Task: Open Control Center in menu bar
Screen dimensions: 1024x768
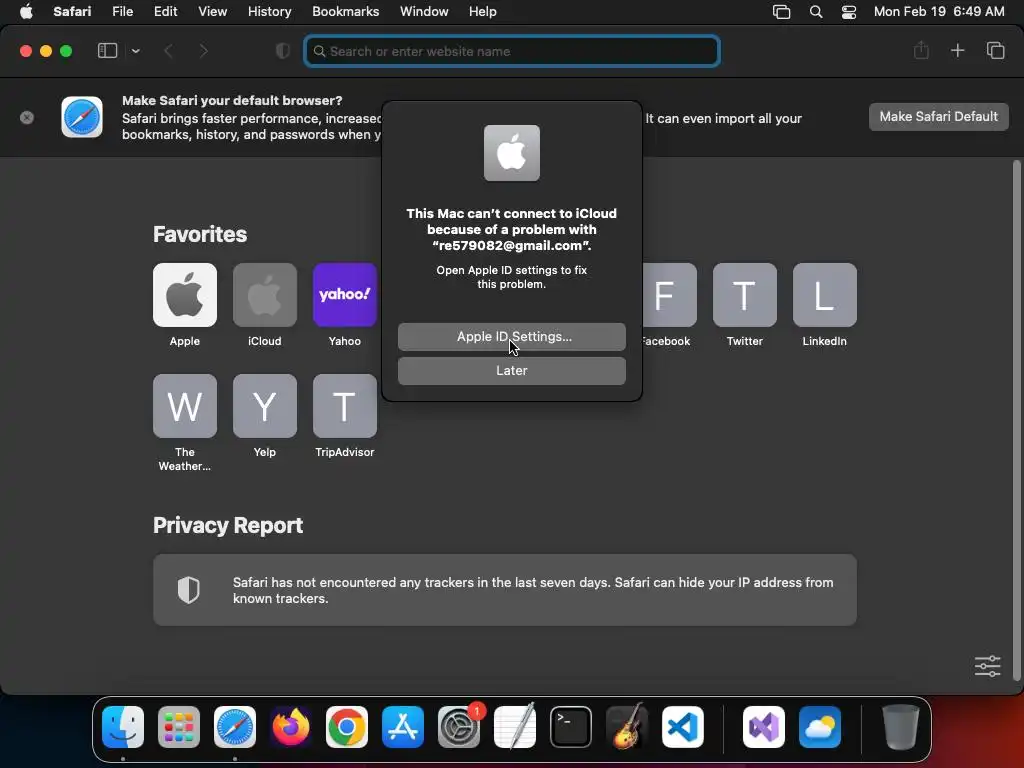Action: click(848, 12)
